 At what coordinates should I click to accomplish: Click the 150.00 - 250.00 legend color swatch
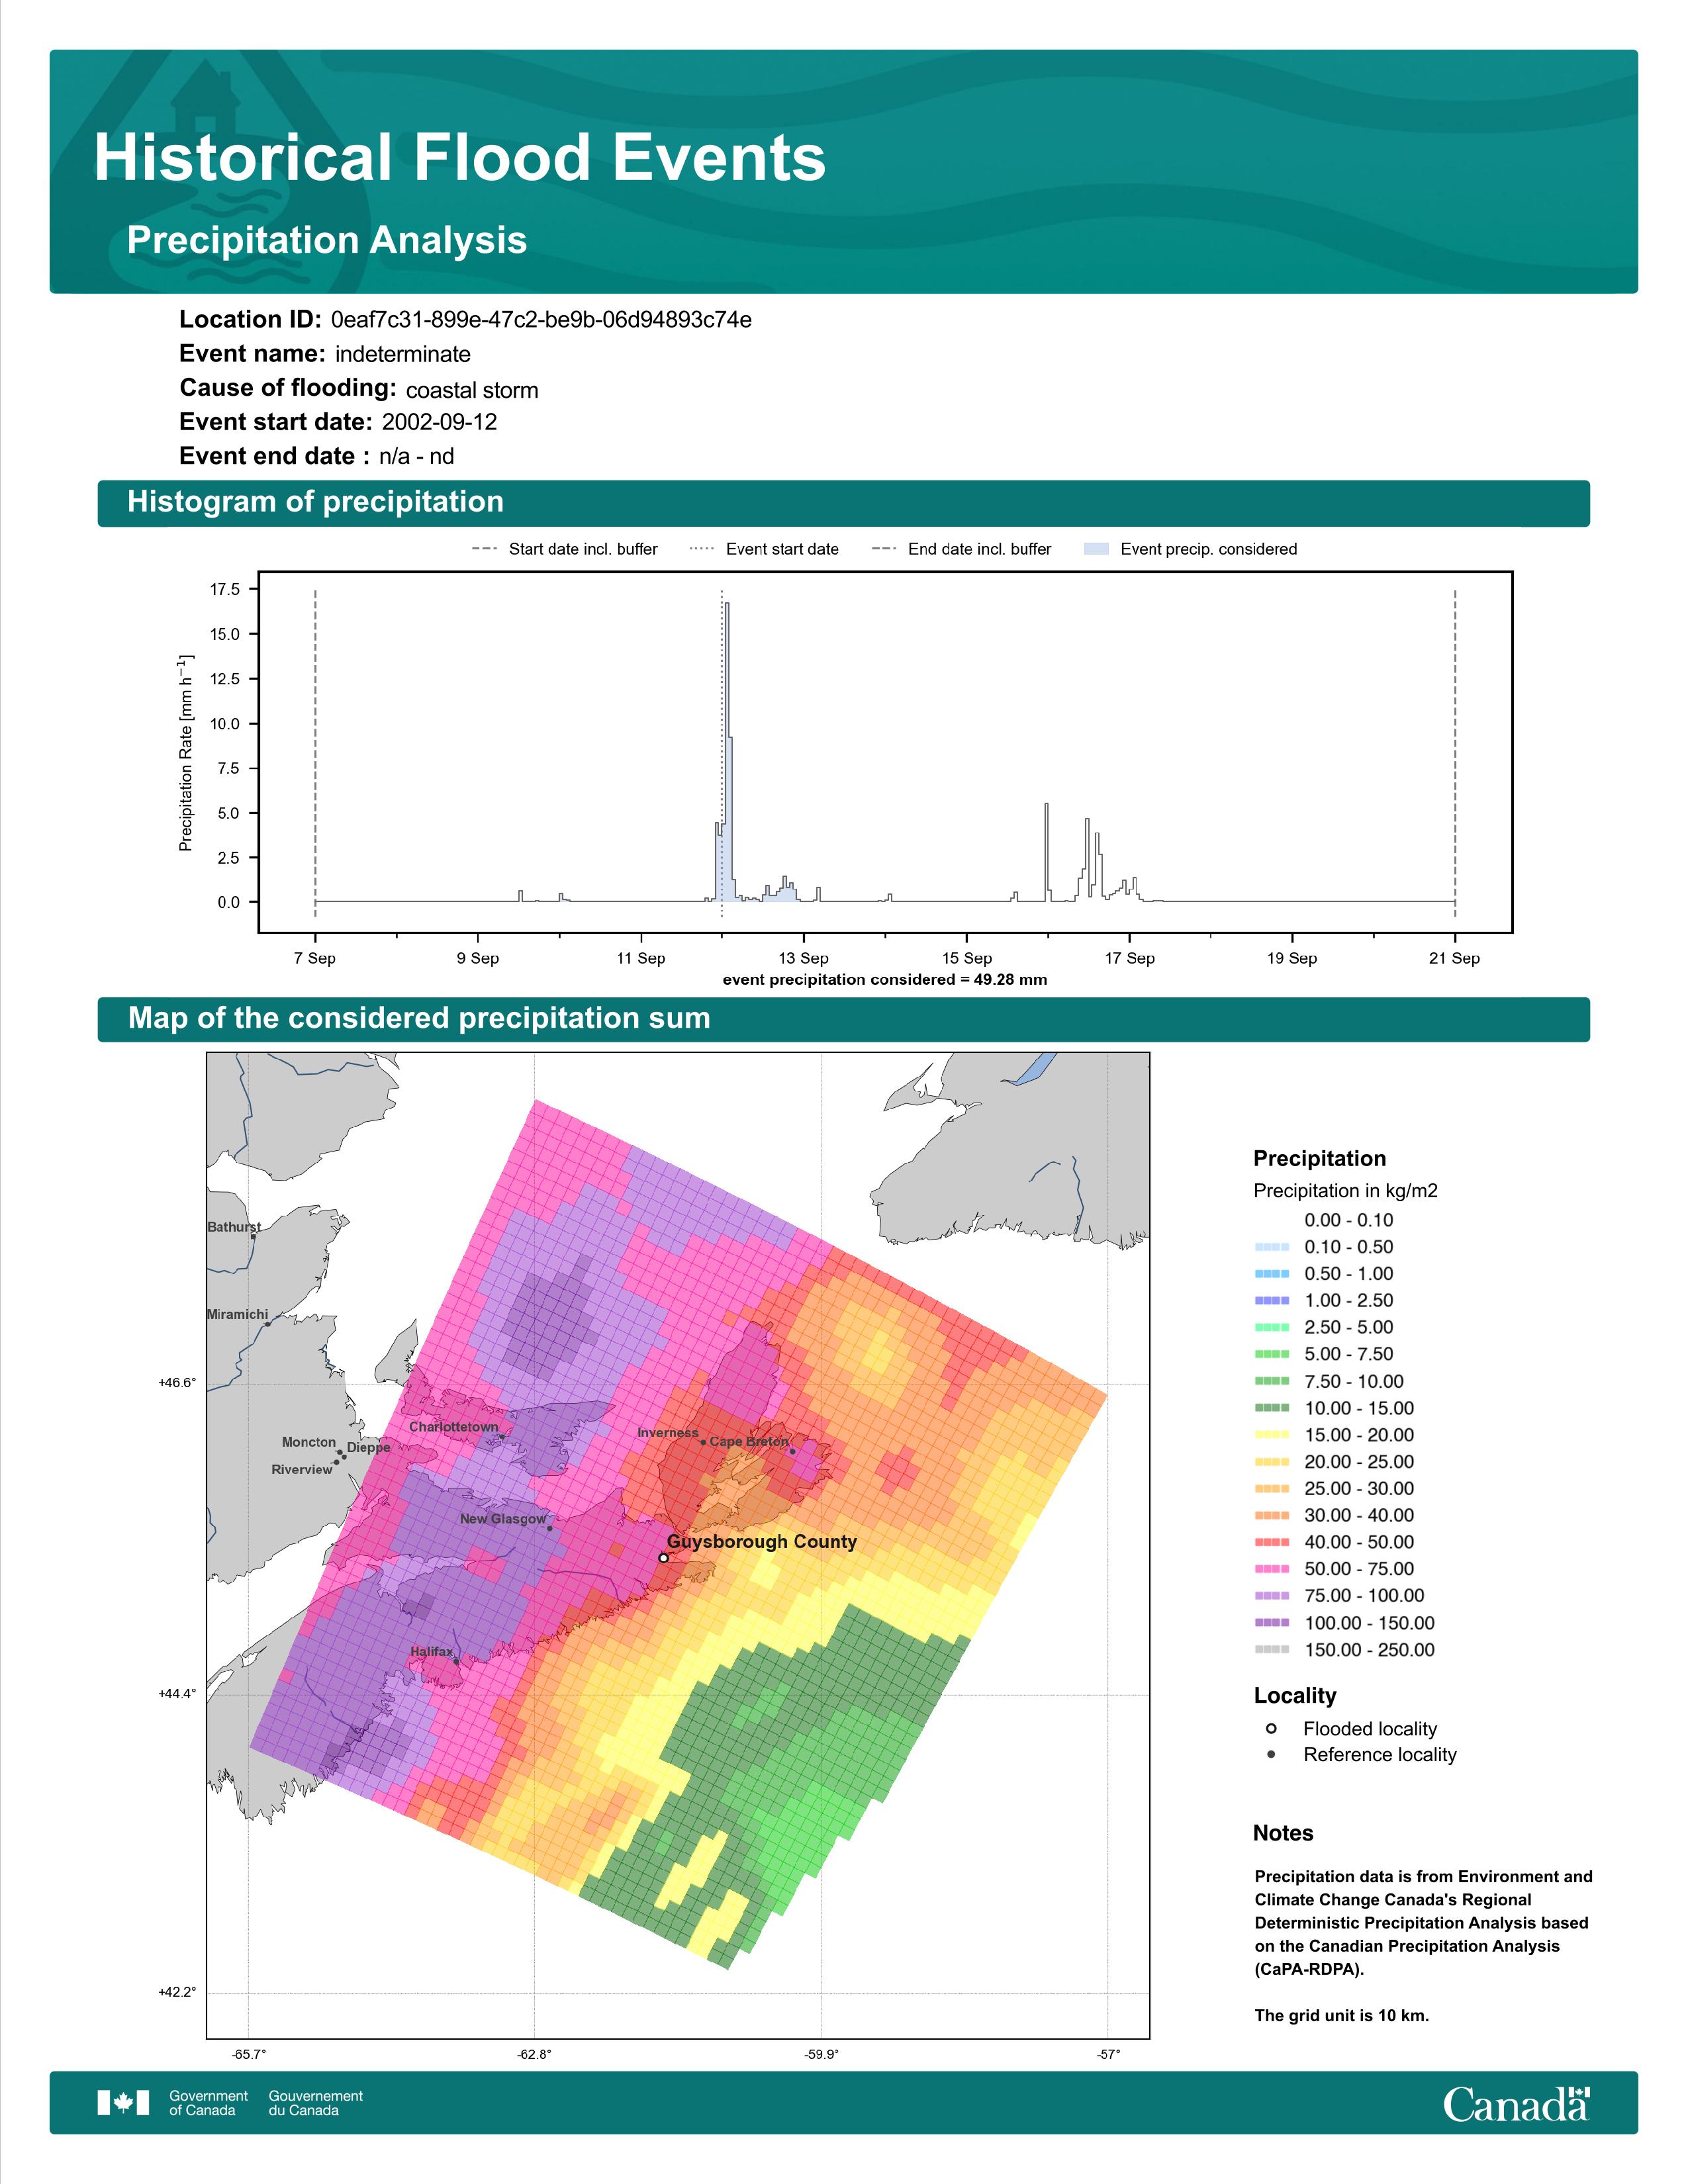tap(1272, 1650)
